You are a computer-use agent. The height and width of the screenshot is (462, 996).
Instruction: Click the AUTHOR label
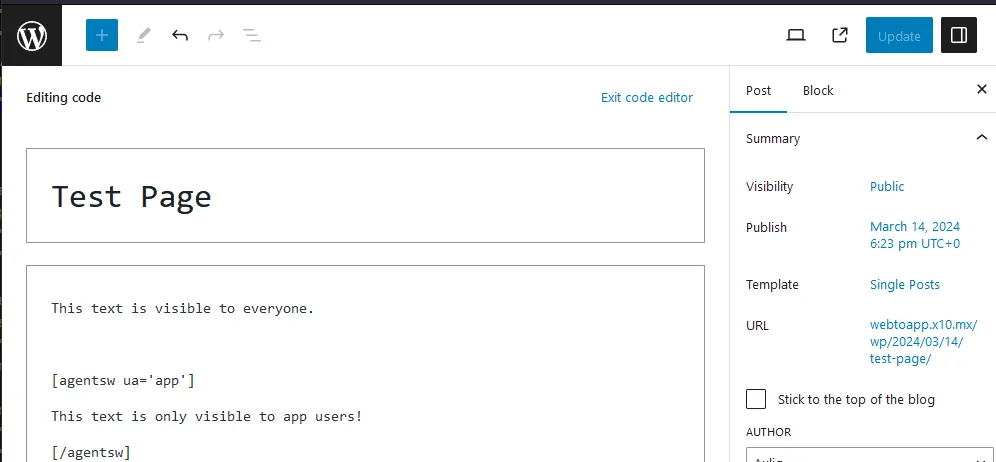click(x=769, y=432)
